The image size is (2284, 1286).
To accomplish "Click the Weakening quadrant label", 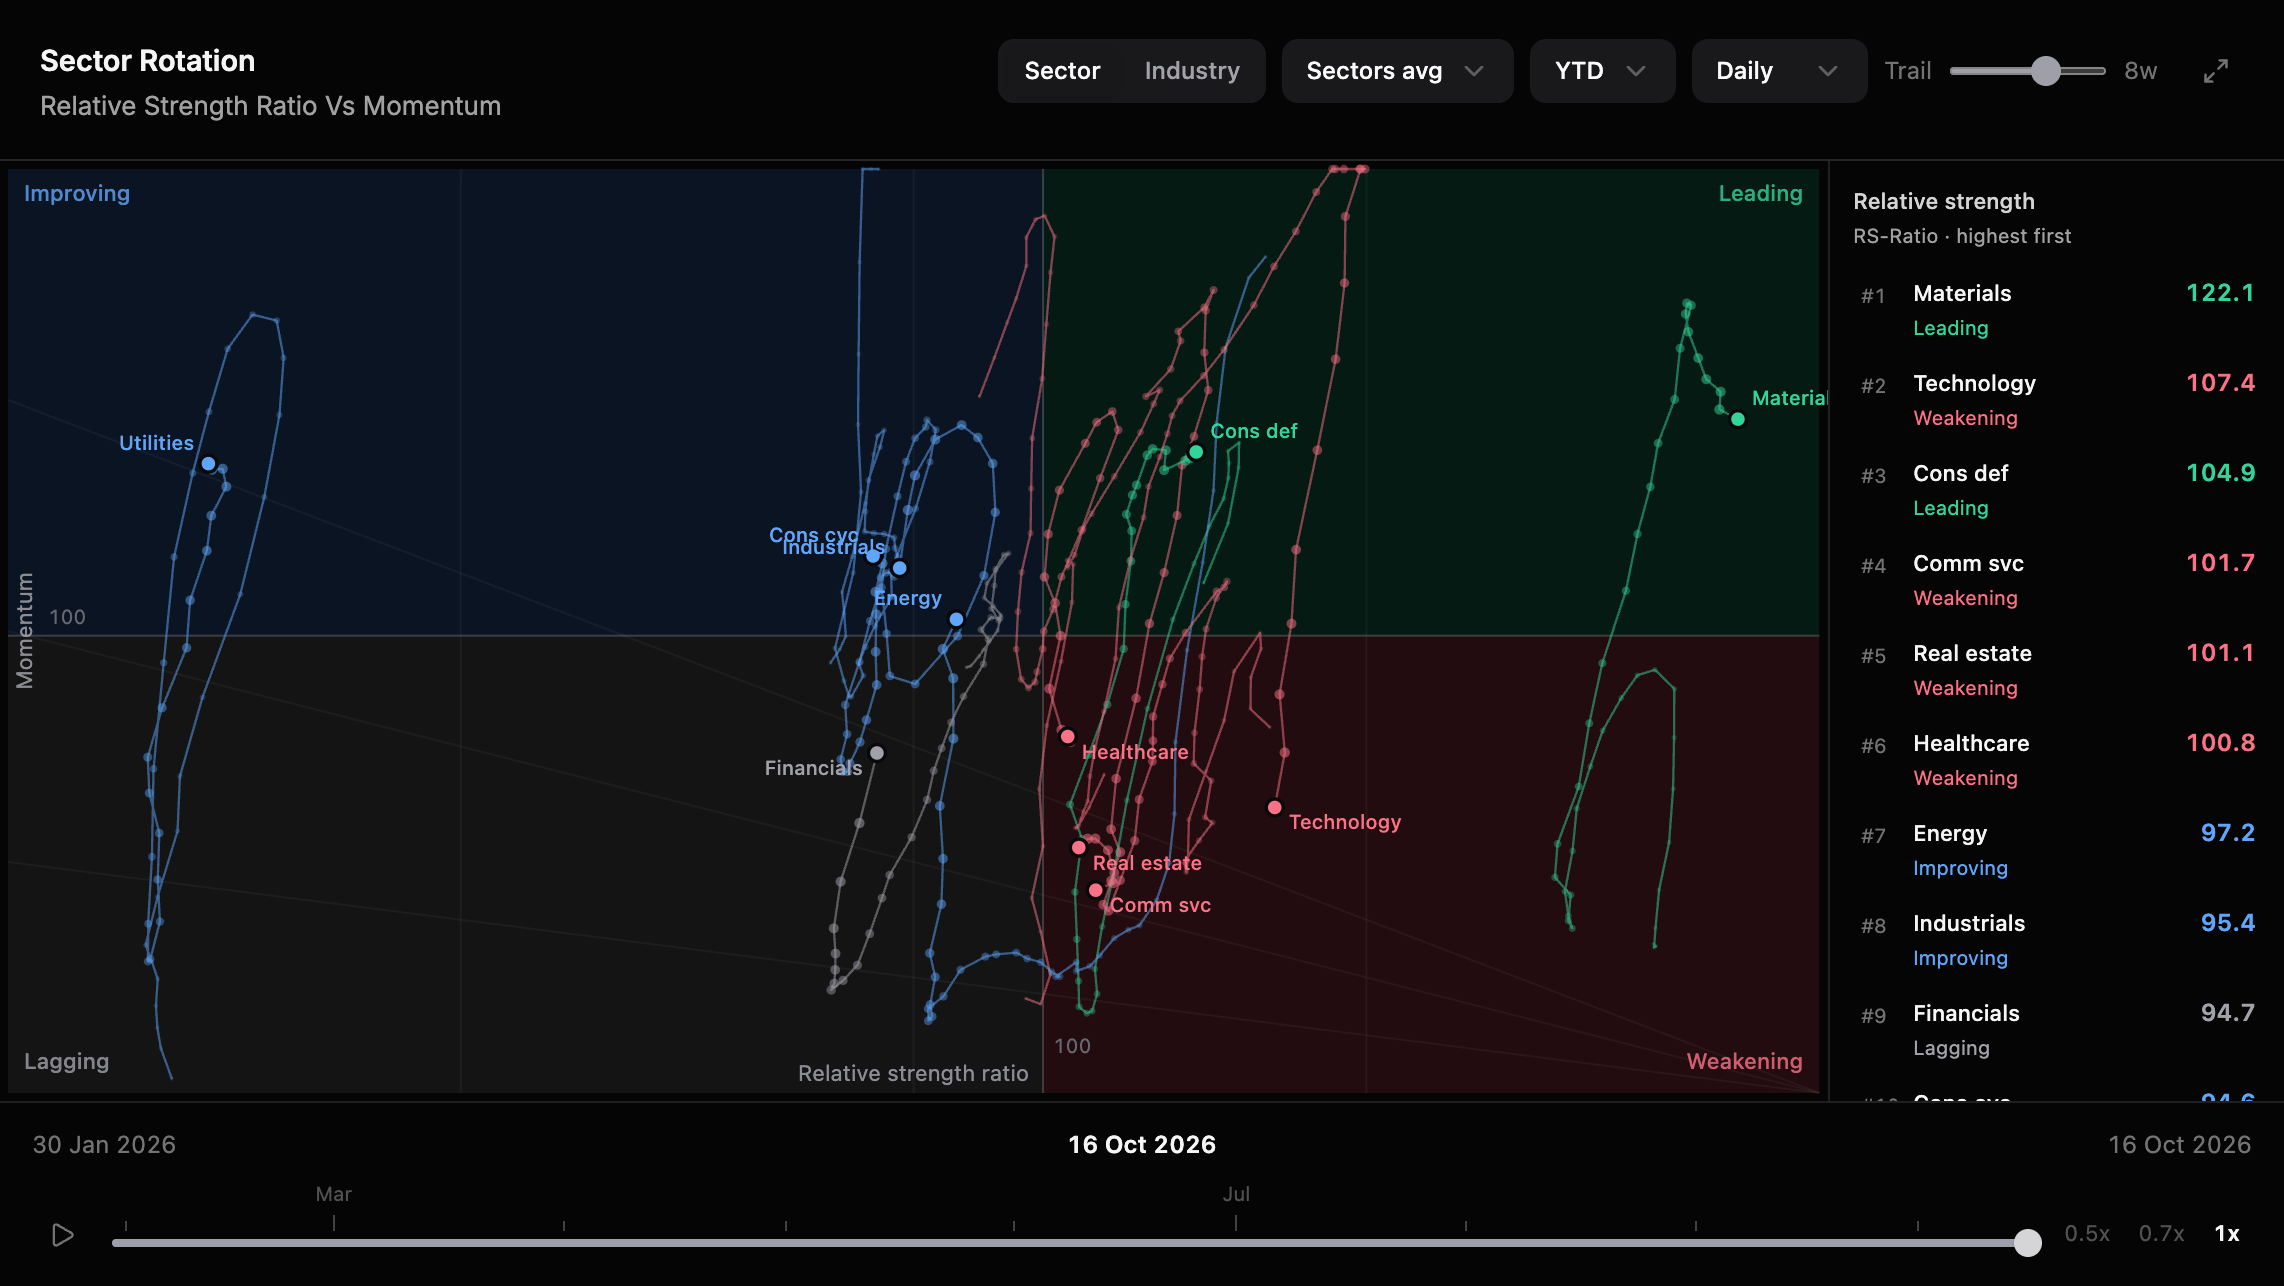I will pyautogui.click(x=1744, y=1062).
